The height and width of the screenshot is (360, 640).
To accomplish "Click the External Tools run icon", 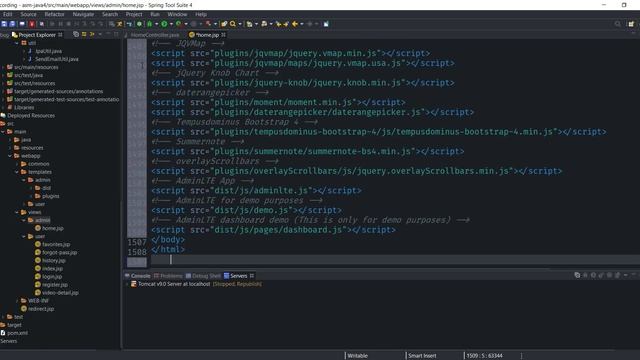I will (x=208, y=24).
